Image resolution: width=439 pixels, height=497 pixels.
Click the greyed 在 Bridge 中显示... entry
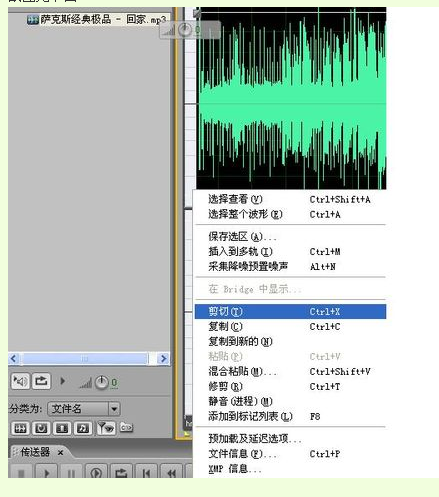click(x=290, y=289)
